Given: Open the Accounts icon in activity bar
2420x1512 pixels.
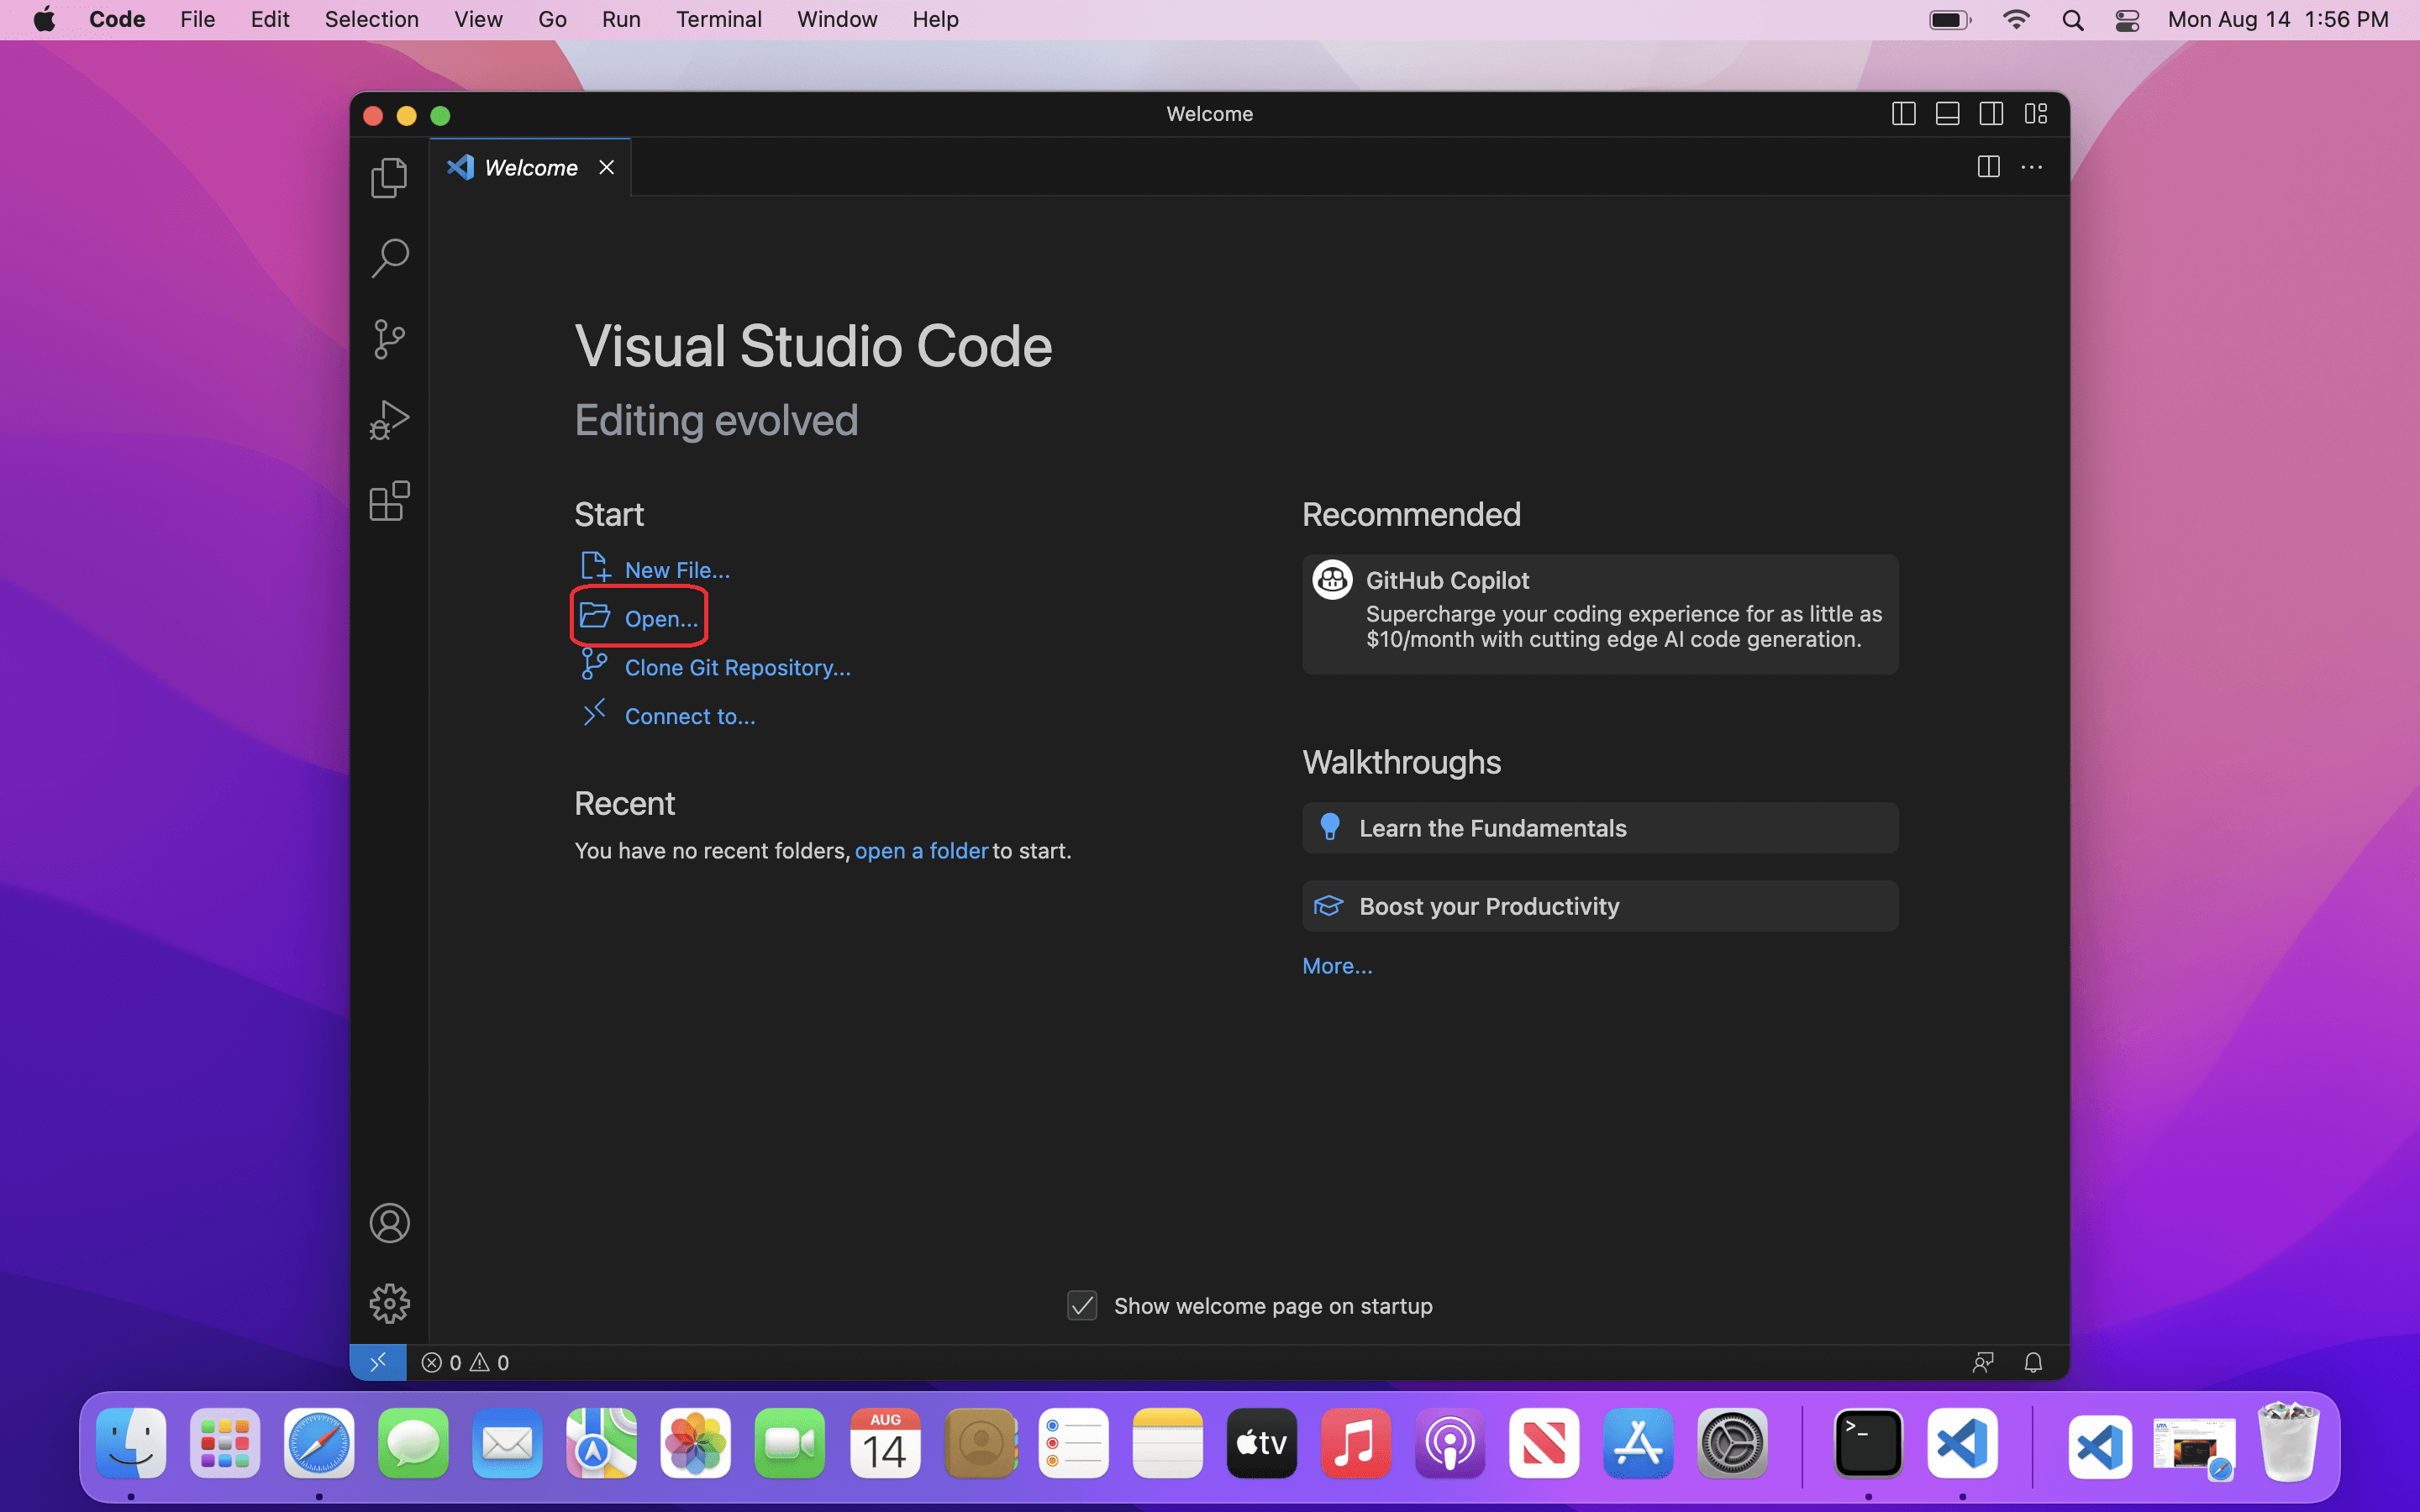Looking at the screenshot, I should (389, 1223).
